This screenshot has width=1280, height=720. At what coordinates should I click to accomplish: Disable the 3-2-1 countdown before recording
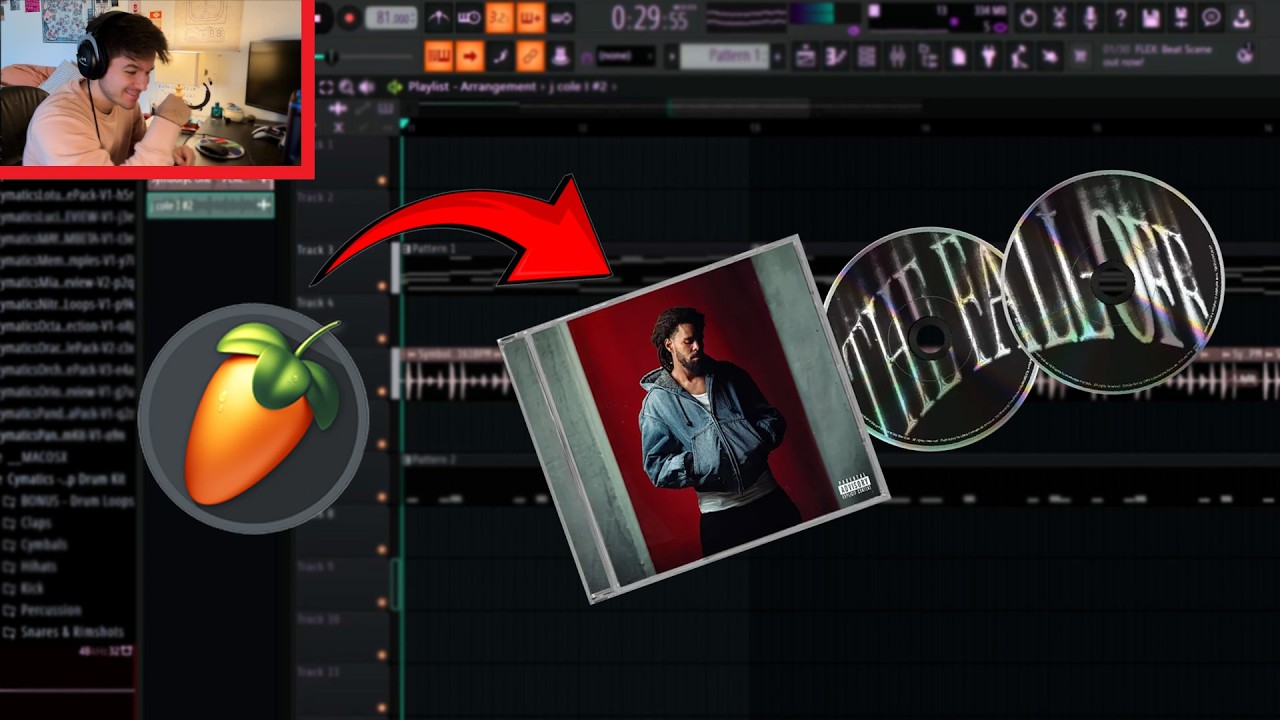tap(499, 17)
